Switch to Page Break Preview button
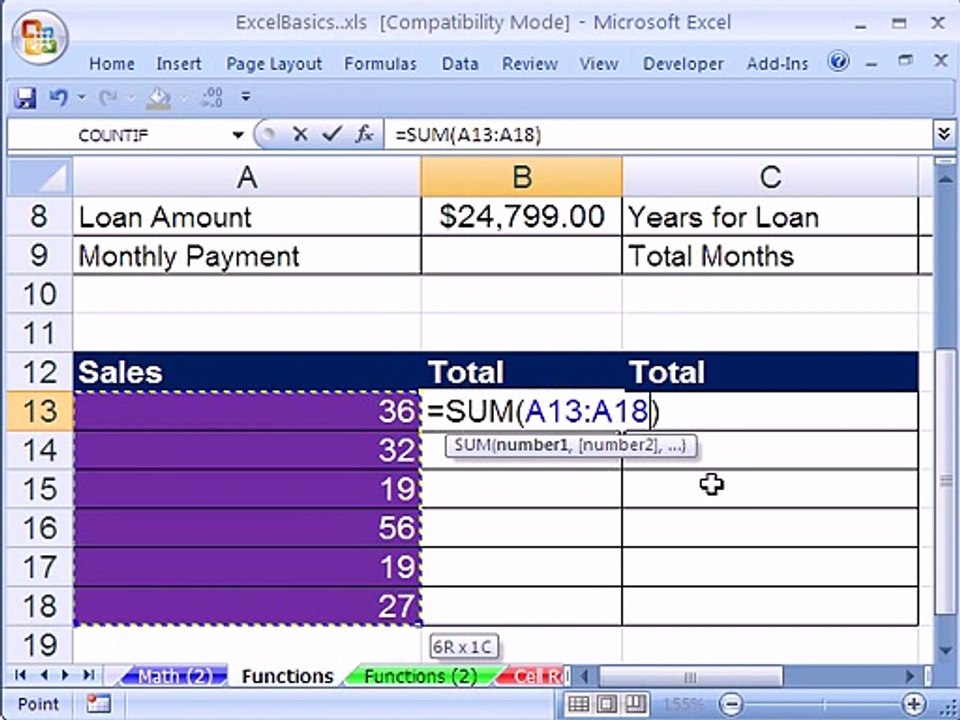The image size is (960, 720). [x=635, y=703]
